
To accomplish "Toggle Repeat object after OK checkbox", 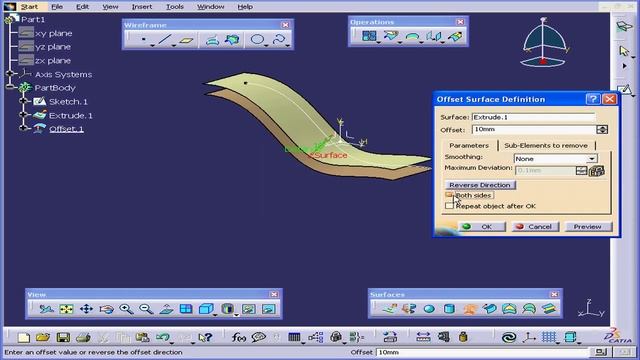I will pyautogui.click(x=449, y=206).
